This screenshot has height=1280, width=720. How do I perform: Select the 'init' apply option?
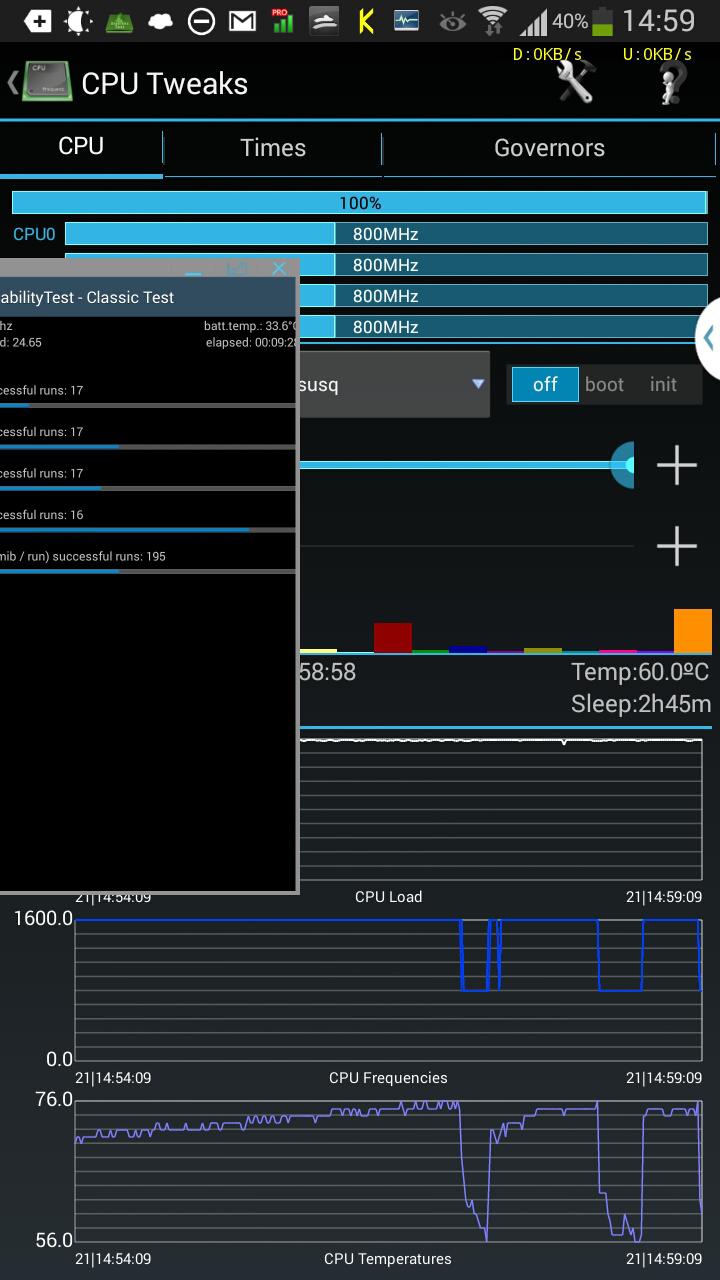pyautogui.click(x=663, y=384)
